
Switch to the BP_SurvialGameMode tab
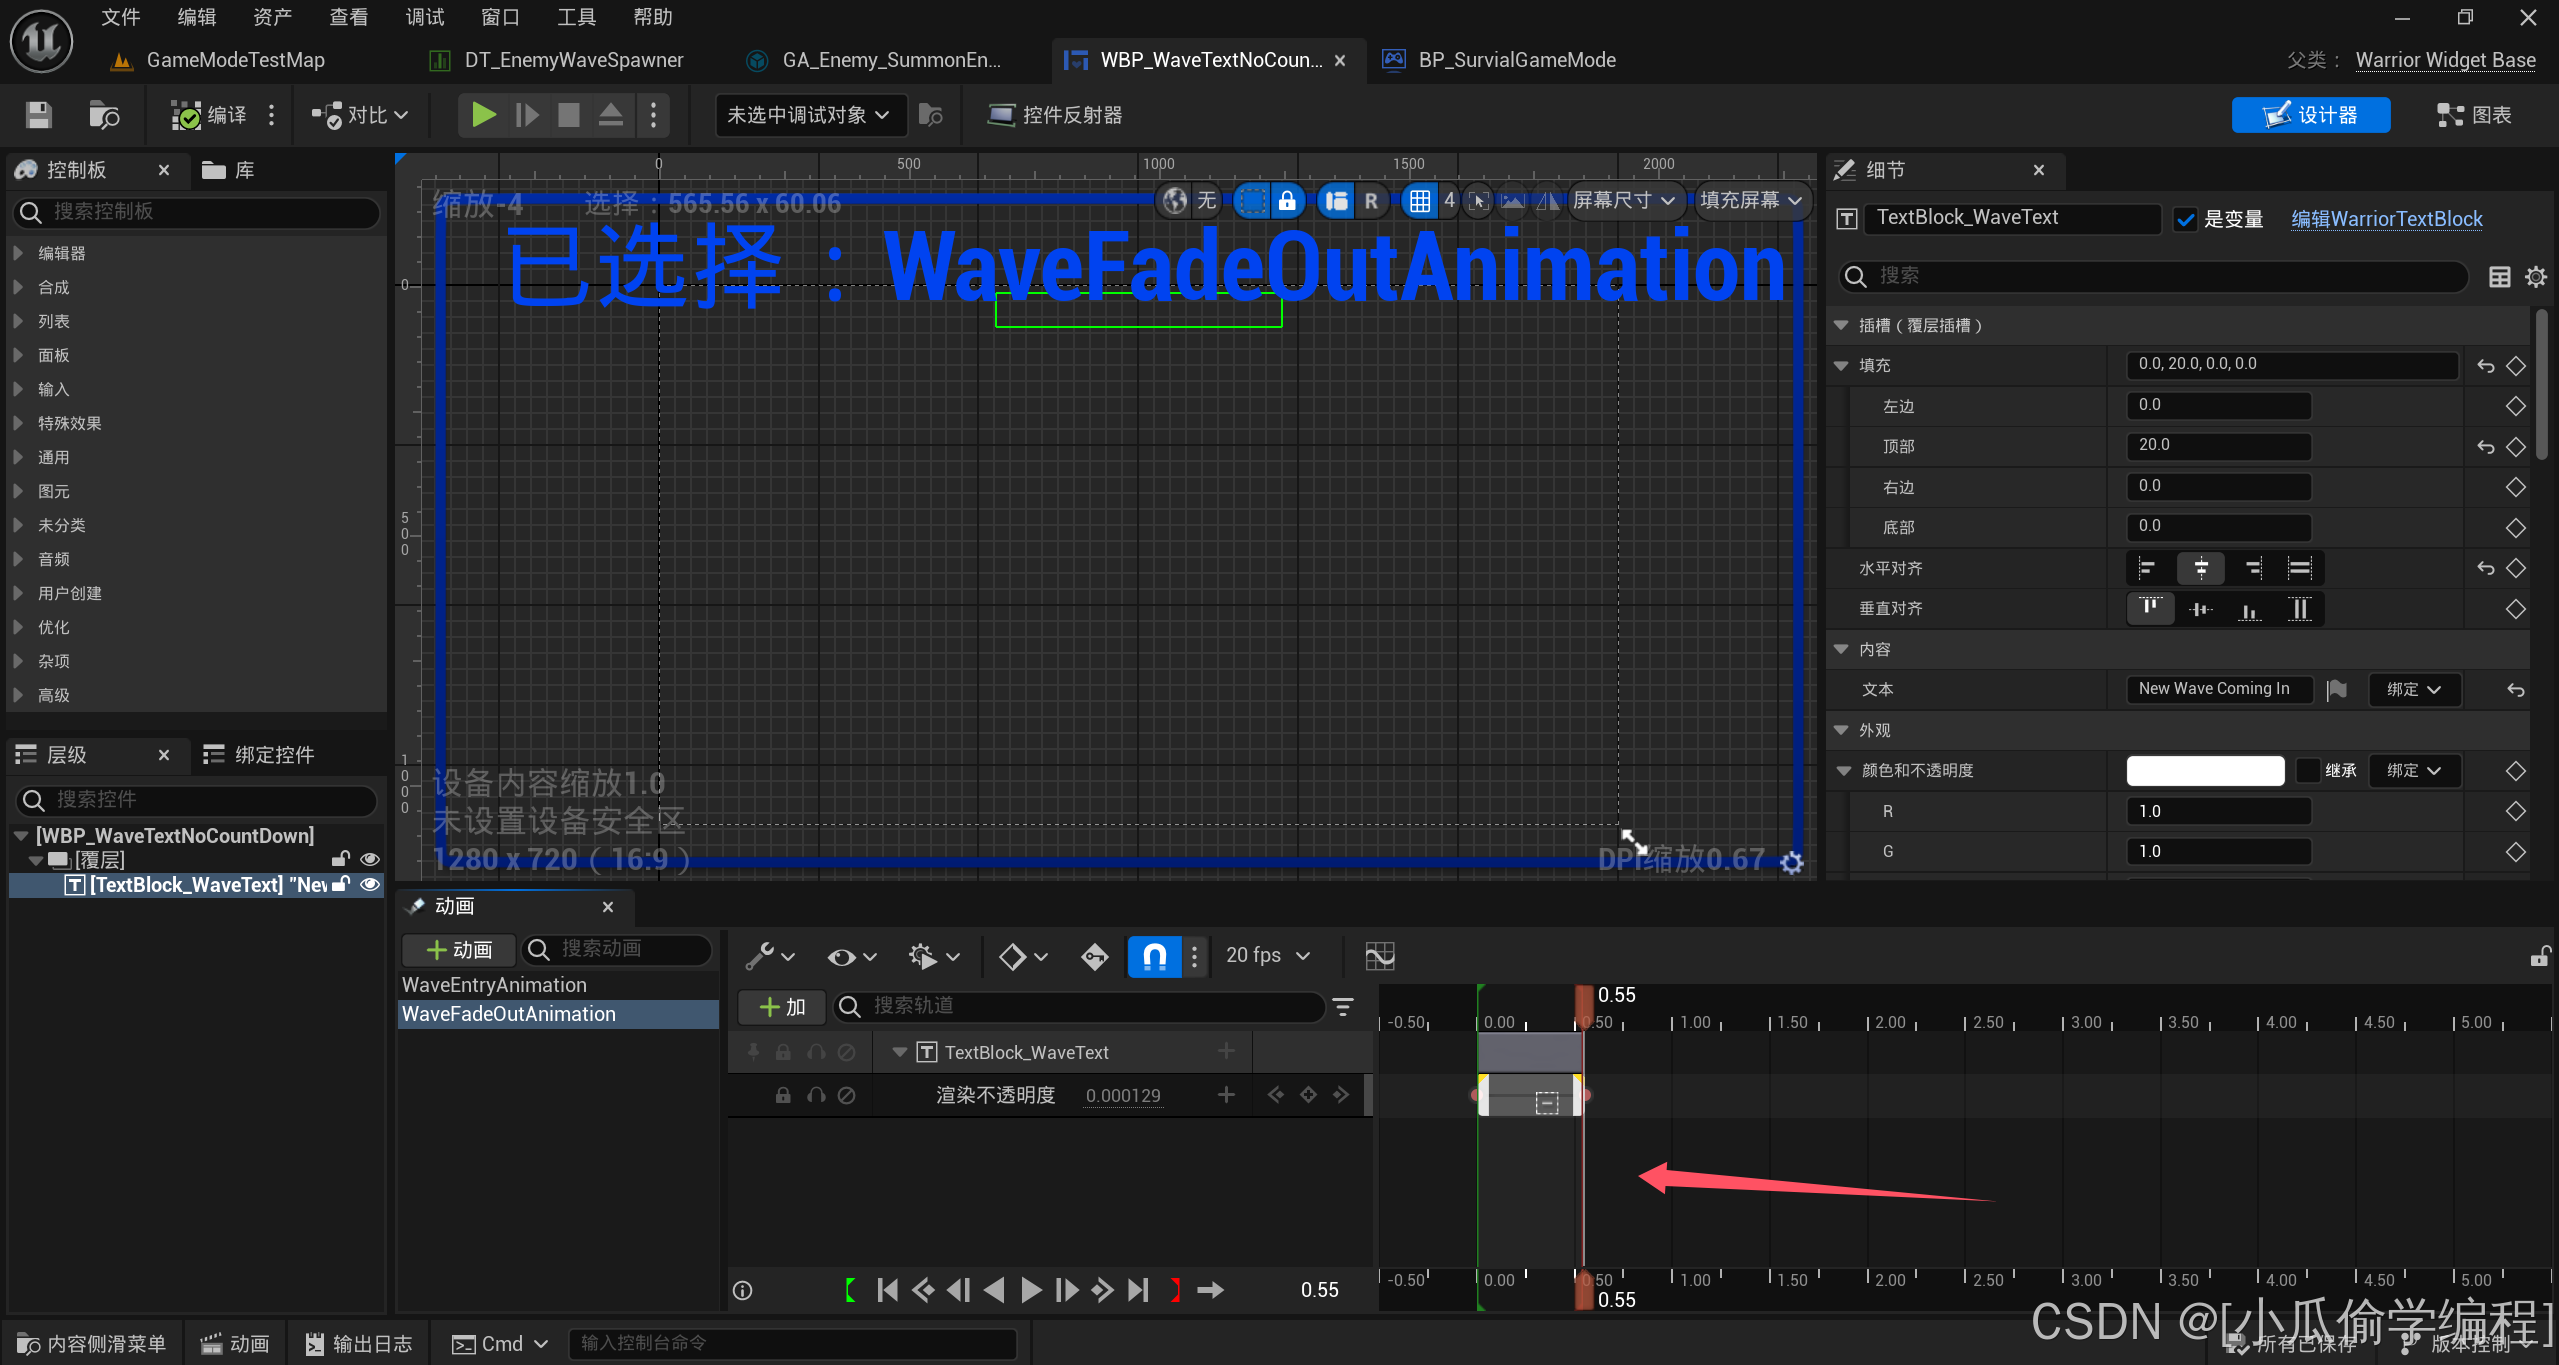1515,60
